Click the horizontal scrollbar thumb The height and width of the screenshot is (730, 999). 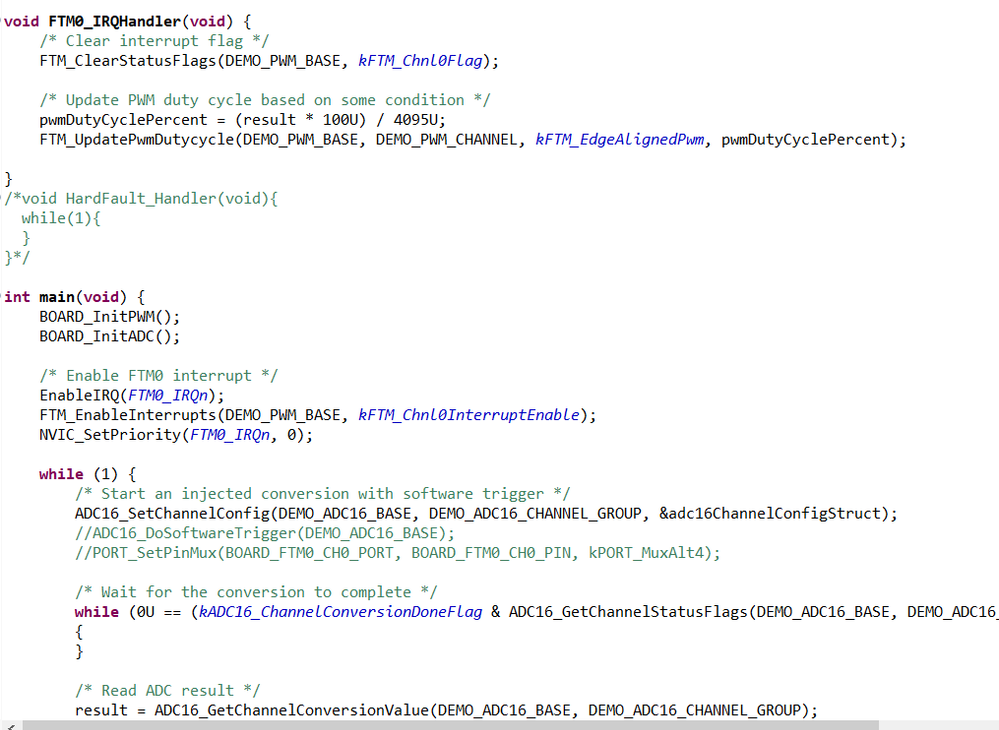point(450,722)
